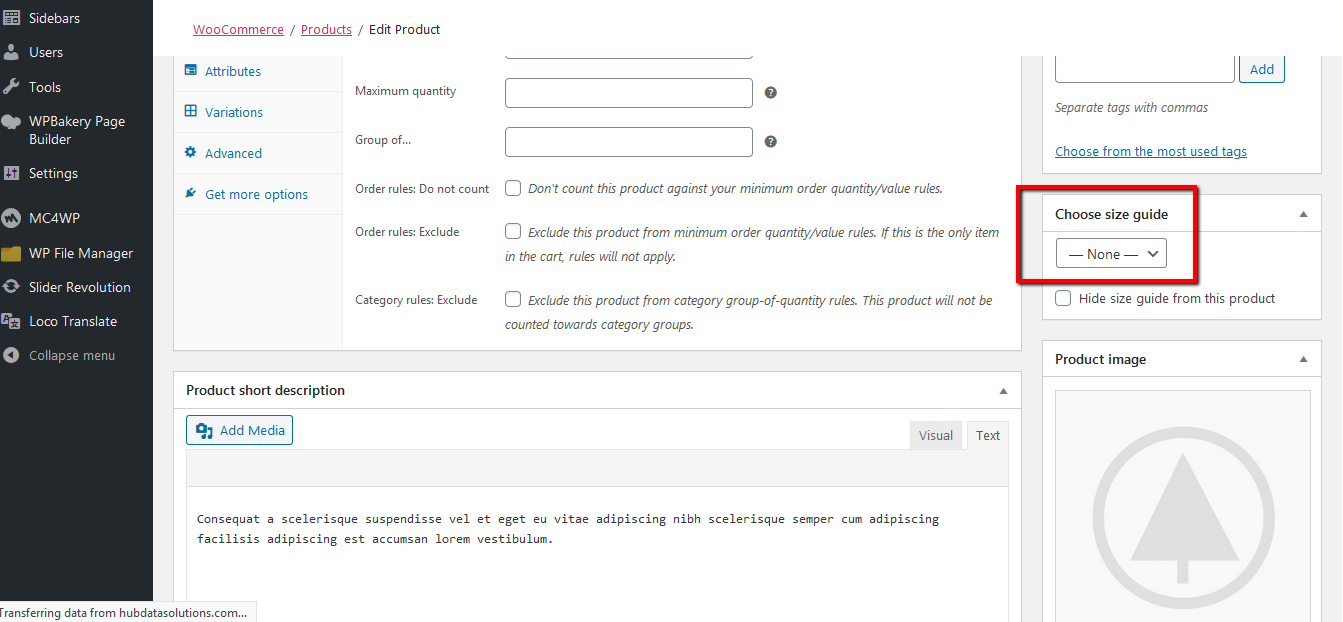Screen dimensions: 1343x622
Task: Click into the Maximum quantity field
Action: coord(629,92)
